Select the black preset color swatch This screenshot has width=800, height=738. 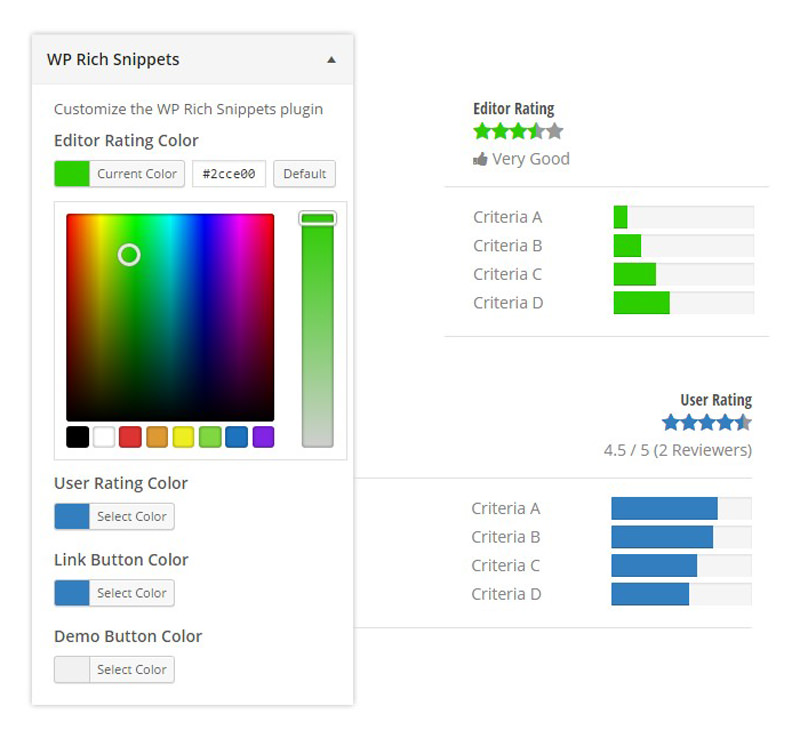[x=76, y=436]
